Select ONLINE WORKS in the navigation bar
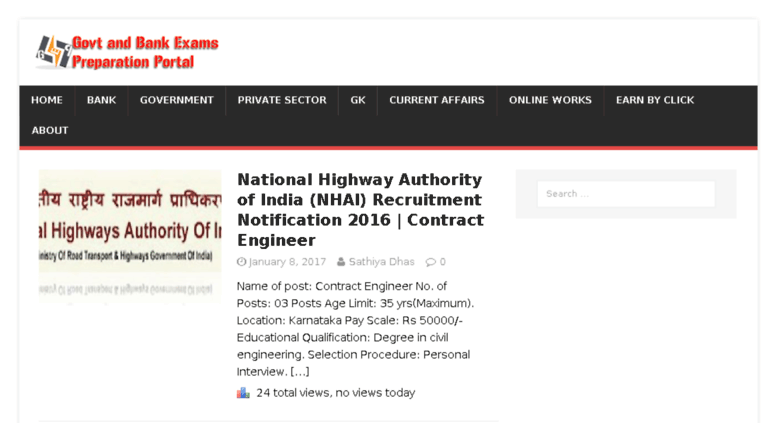777x423 pixels. tap(551, 101)
